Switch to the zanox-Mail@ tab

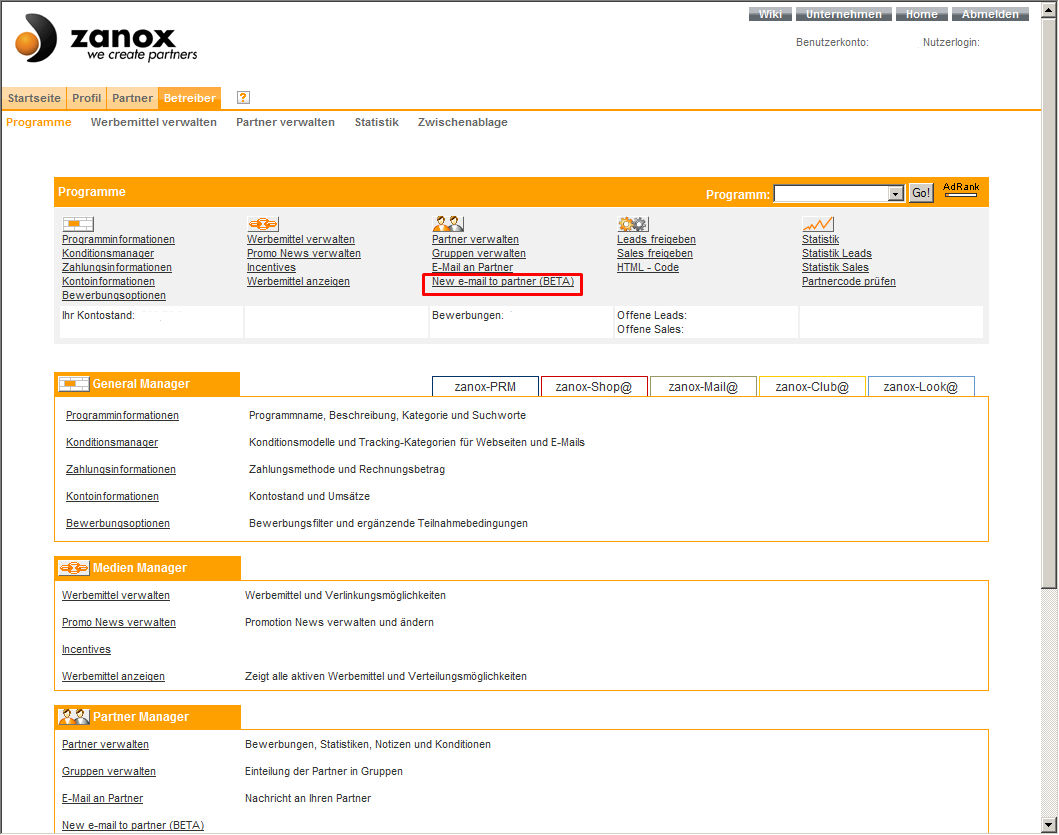point(703,386)
